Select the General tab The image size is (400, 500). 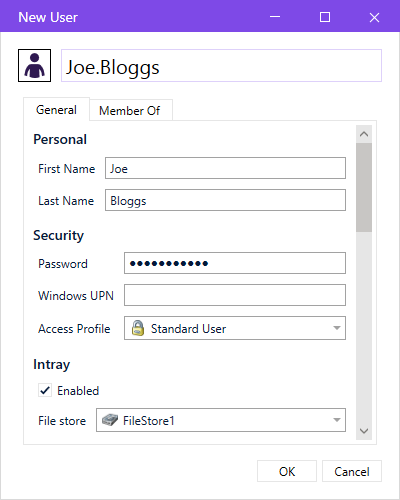tap(56, 110)
